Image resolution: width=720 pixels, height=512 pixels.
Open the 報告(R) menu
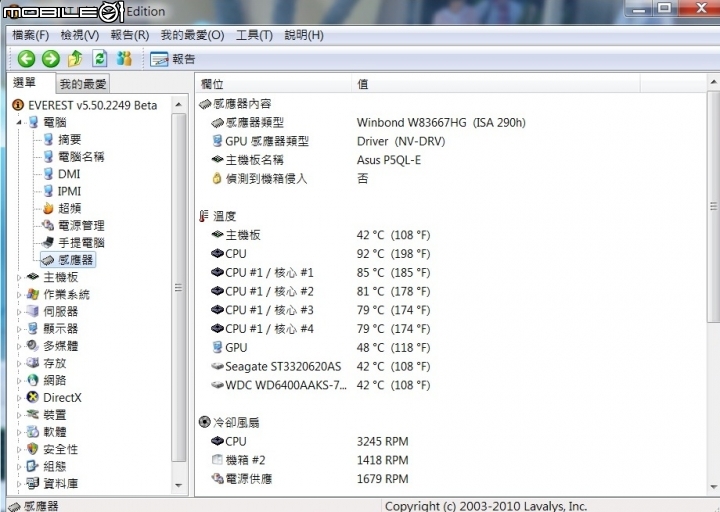[129, 35]
